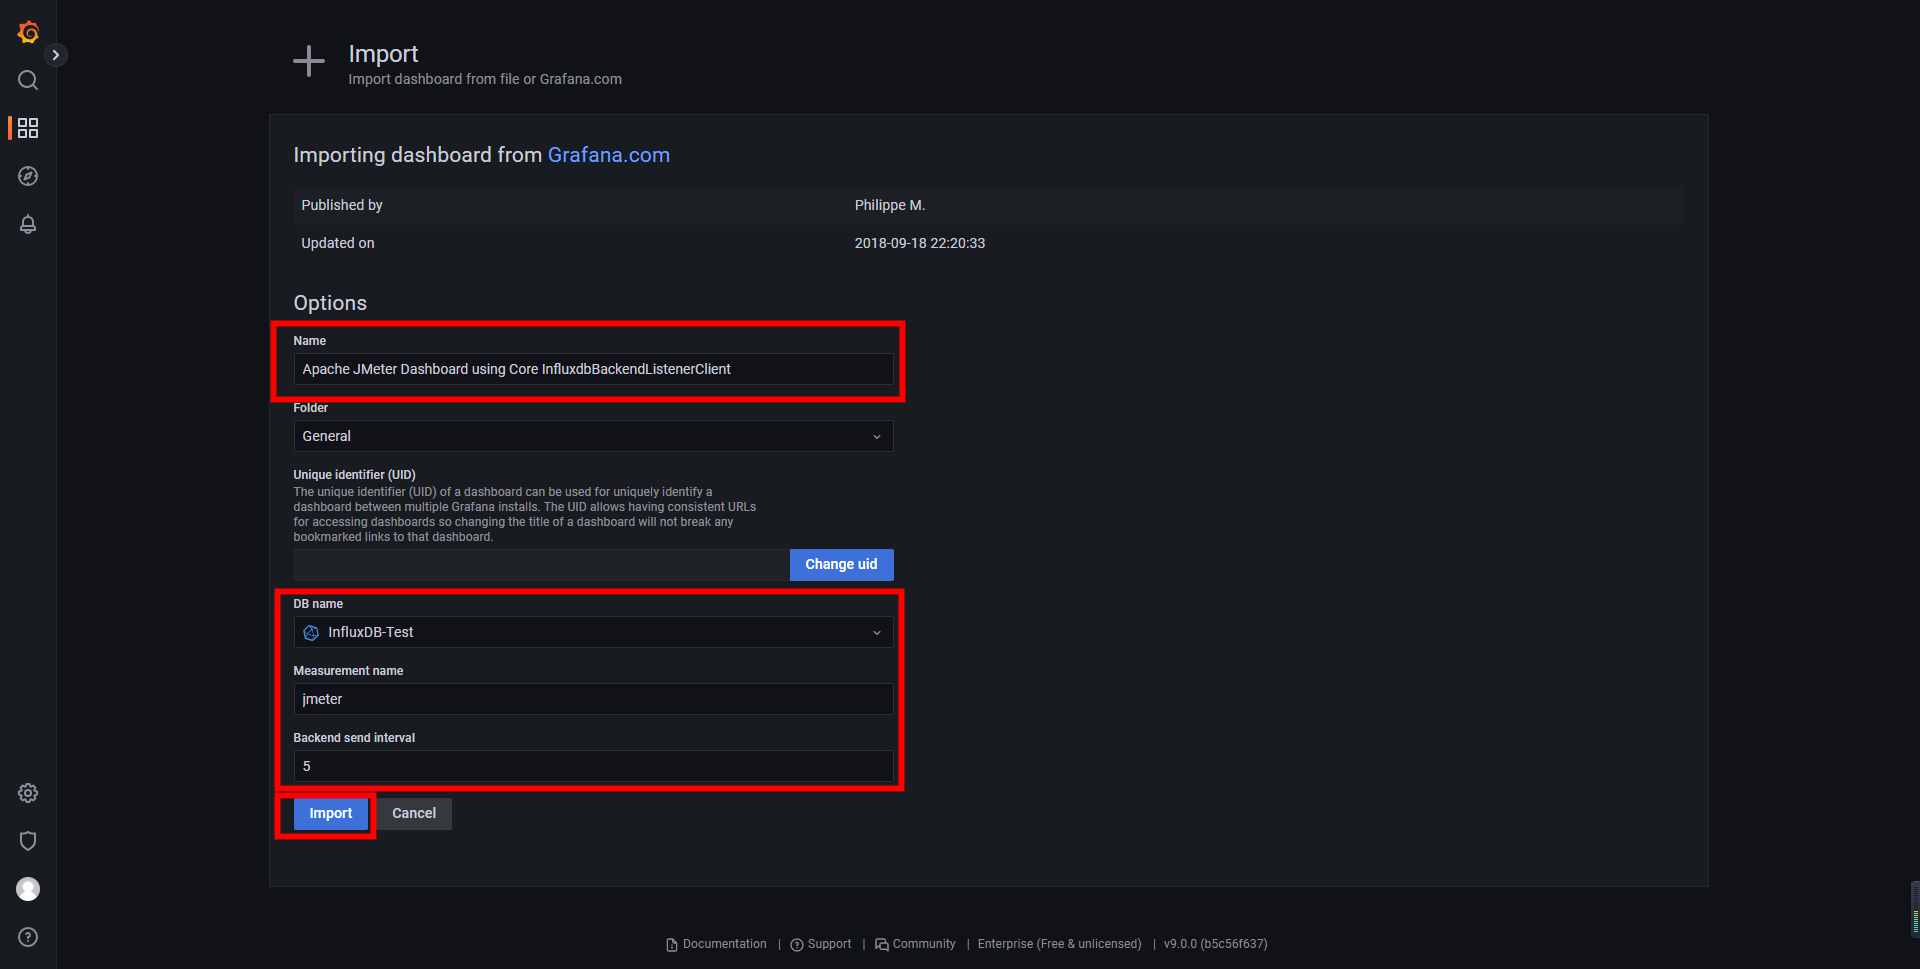
Task: Open the Documentation footer link
Action: 716,944
